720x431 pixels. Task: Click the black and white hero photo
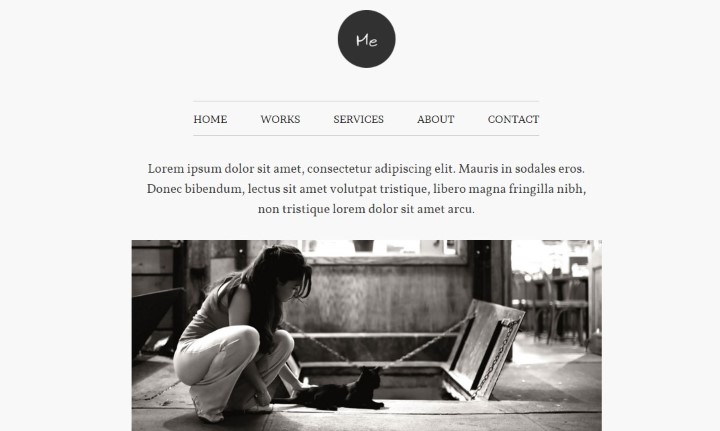tap(366, 336)
